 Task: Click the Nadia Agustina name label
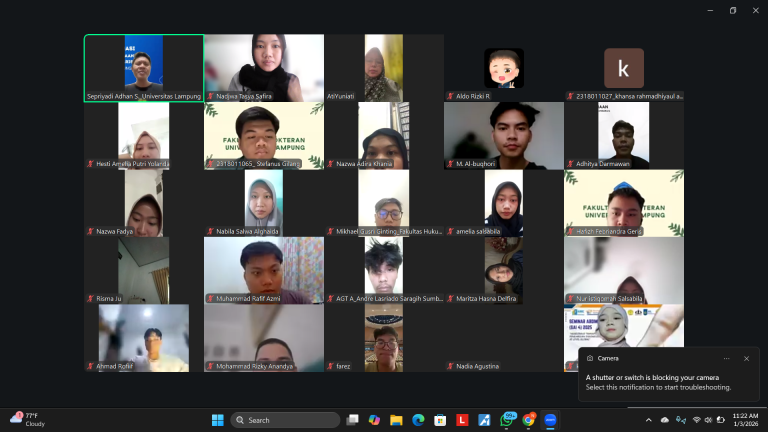(x=478, y=366)
